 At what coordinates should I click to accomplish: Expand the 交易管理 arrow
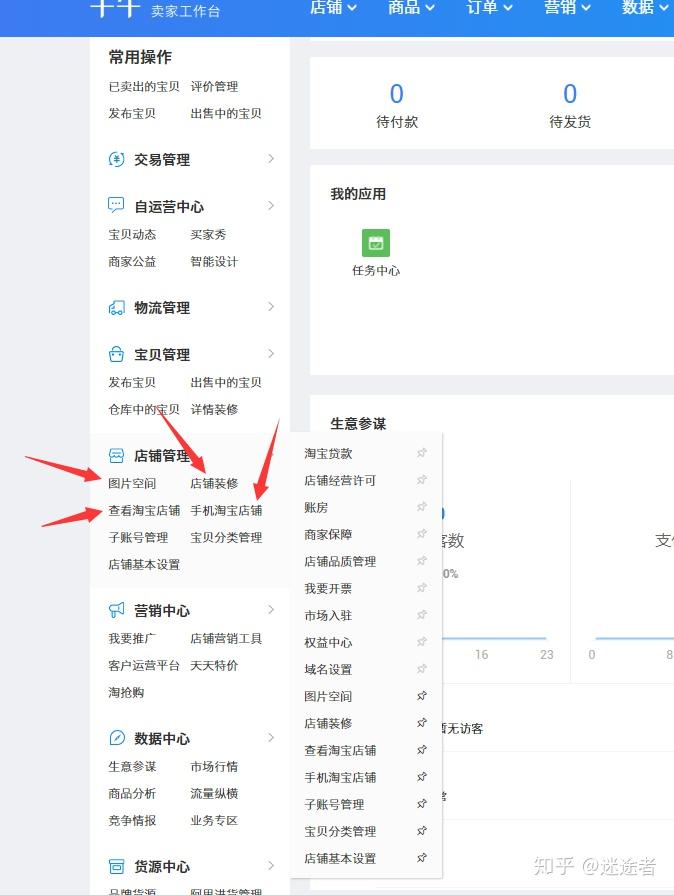271,159
